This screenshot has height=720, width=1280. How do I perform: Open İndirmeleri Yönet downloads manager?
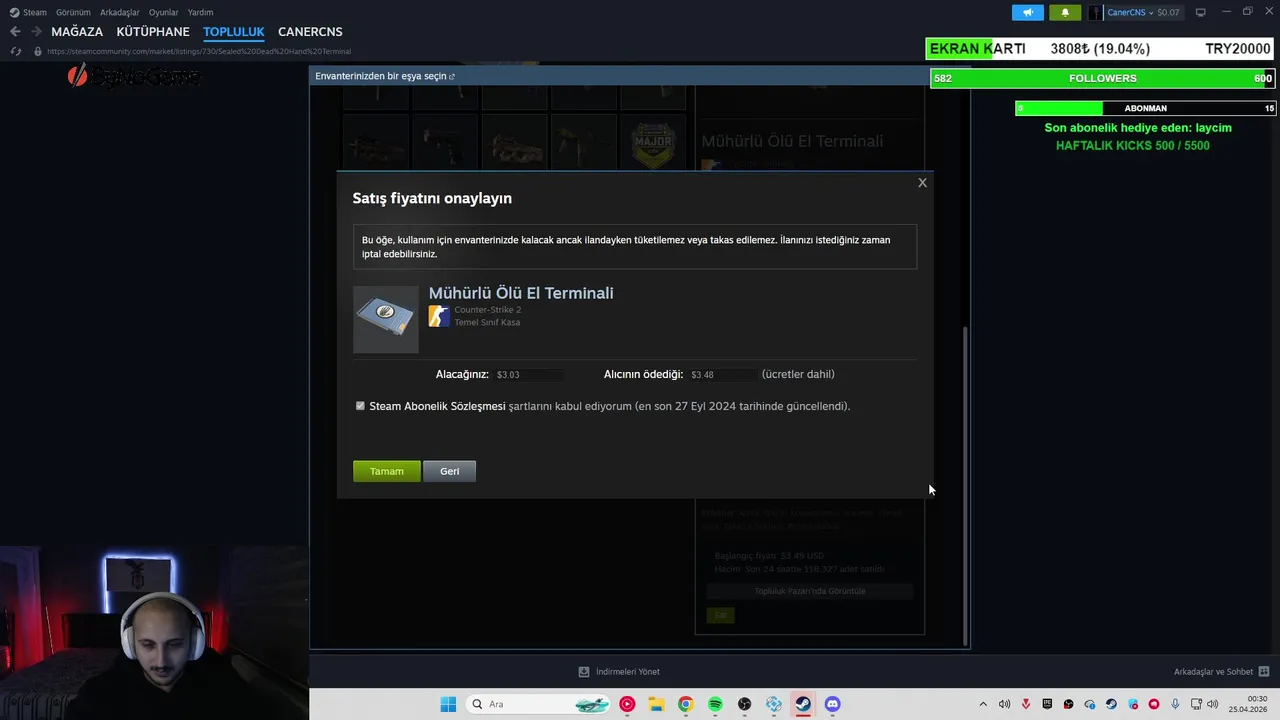pyautogui.click(x=619, y=672)
